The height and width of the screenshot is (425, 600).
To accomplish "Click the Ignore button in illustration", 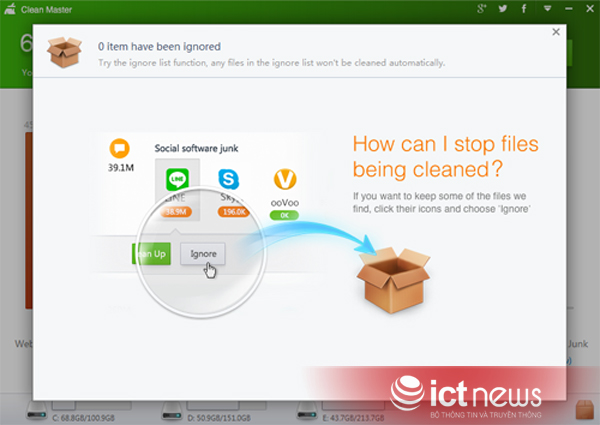I will (203, 254).
